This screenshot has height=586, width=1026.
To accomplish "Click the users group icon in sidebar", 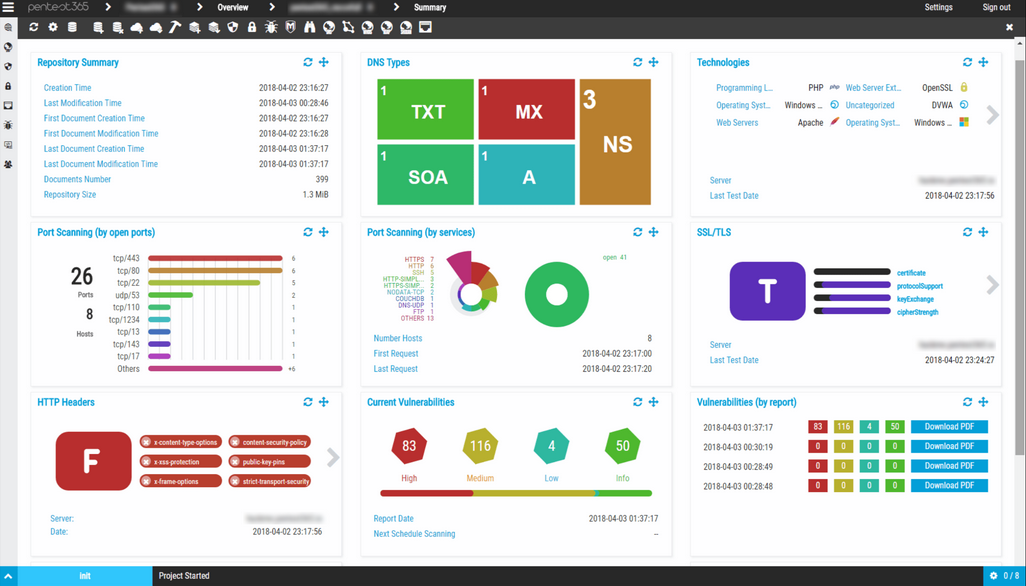I will coord(8,164).
